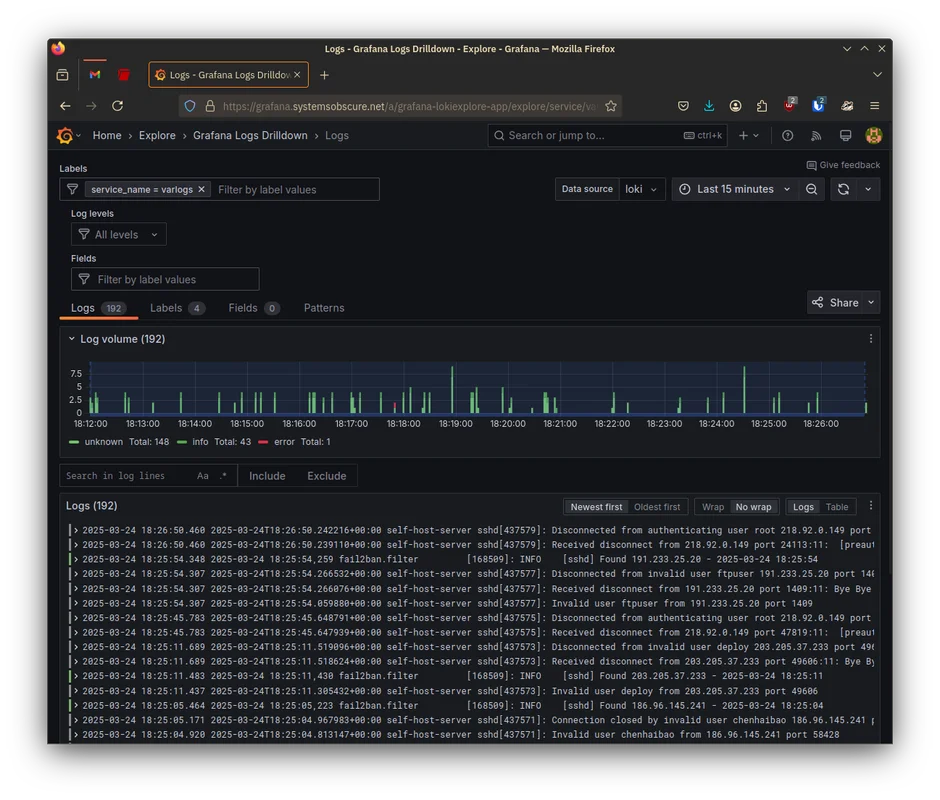Switch to the Patterns tab

point(324,308)
